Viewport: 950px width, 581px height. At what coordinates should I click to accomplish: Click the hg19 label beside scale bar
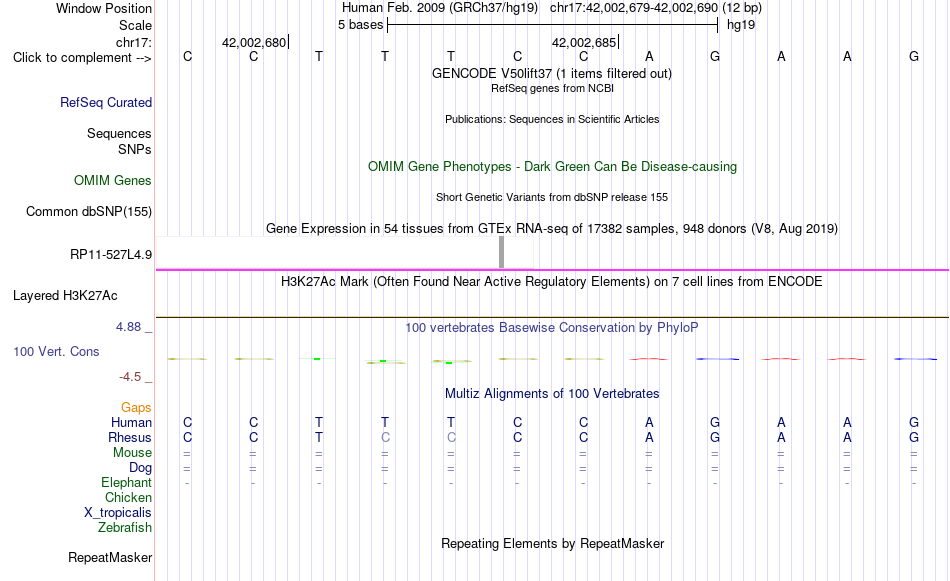pos(740,25)
